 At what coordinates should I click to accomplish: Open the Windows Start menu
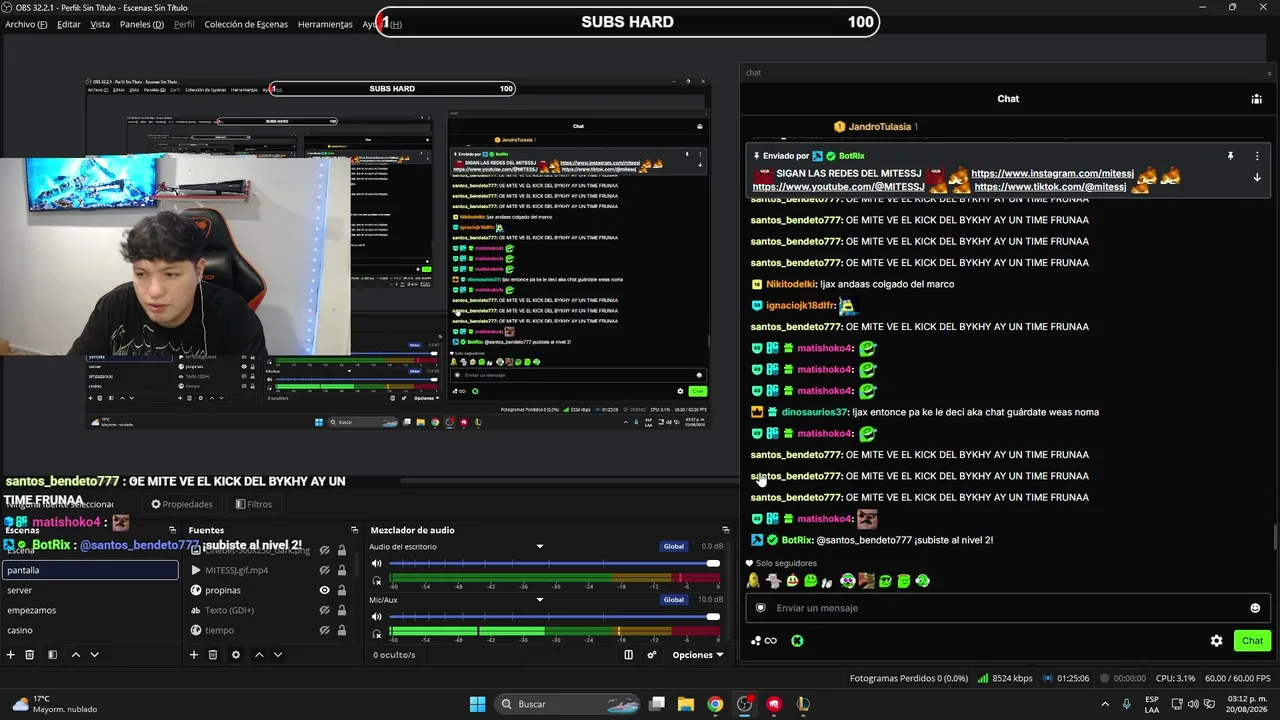click(x=477, y=704)
